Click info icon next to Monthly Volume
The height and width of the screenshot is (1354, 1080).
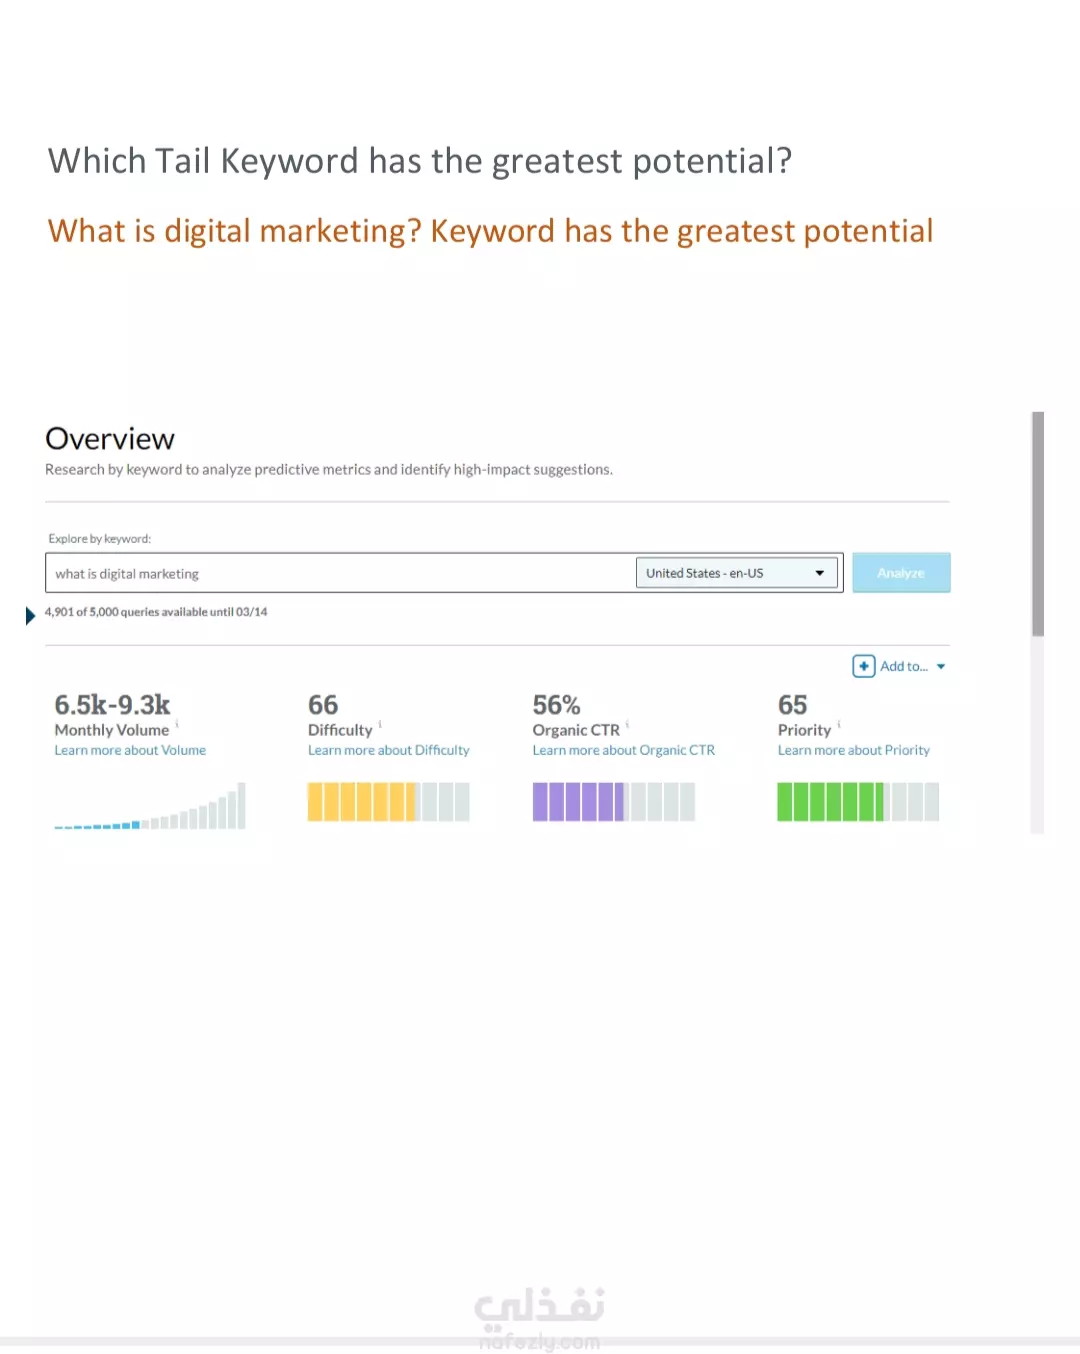click(x=177, y=724)
